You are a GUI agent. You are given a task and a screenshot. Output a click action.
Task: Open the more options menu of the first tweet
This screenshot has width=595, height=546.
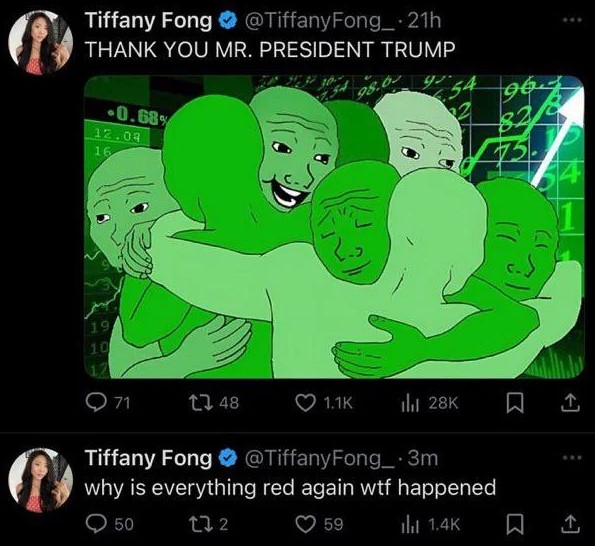pyautogui.click(x=572, y=20)
